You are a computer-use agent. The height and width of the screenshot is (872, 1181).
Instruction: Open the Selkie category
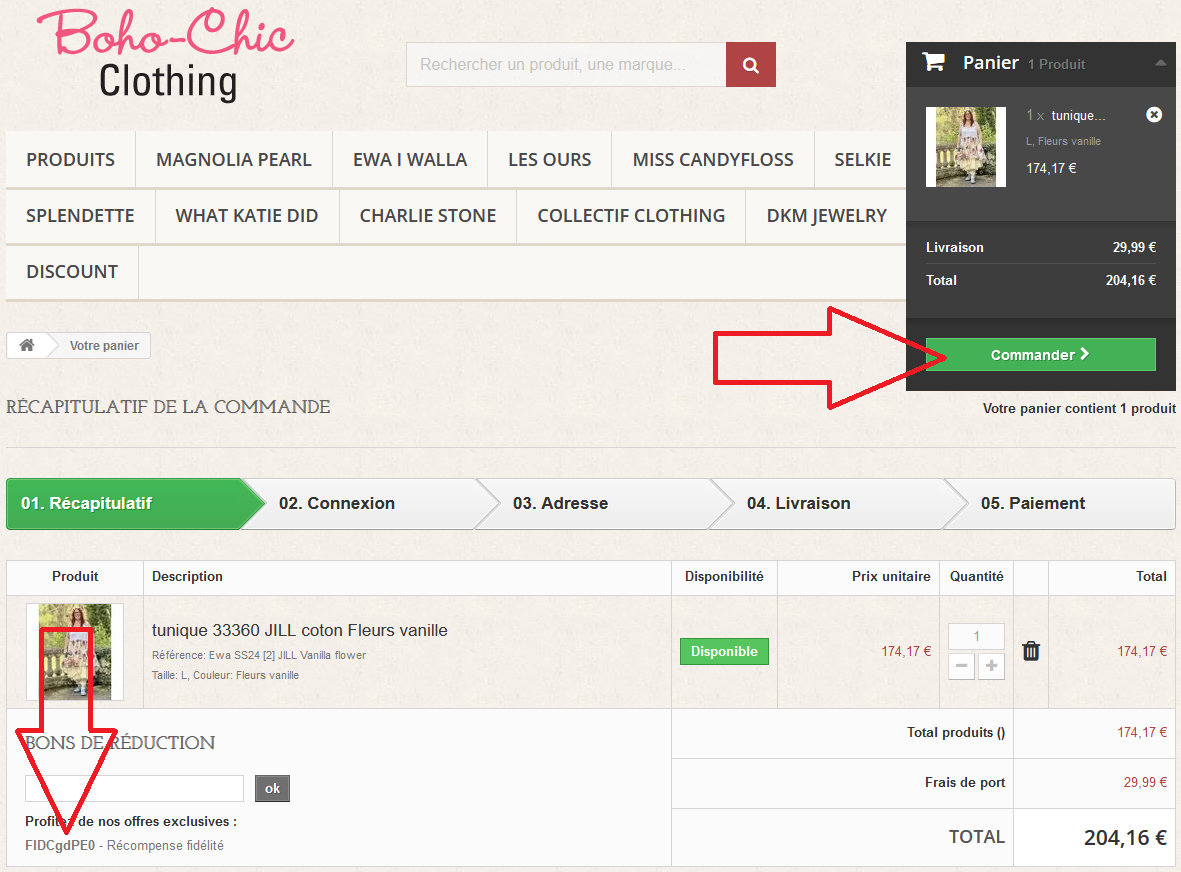coord(862,160)
